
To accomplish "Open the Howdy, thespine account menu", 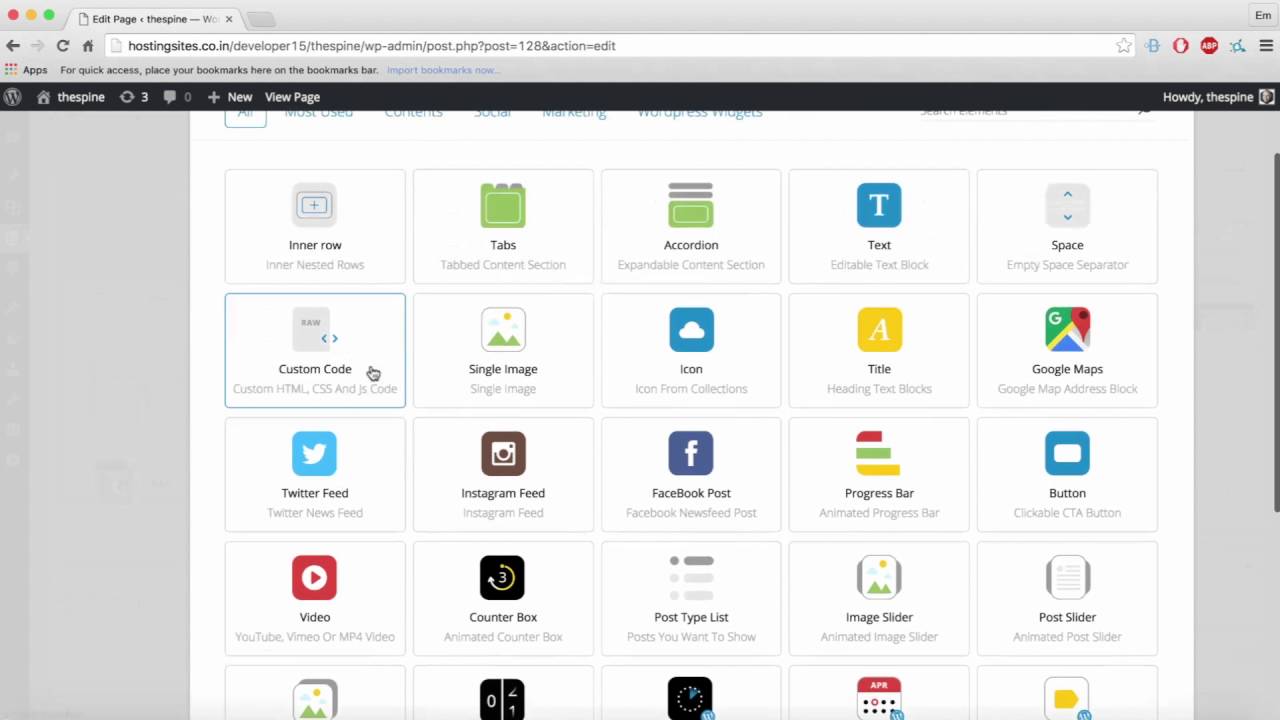I will [x=1218, y=97].
